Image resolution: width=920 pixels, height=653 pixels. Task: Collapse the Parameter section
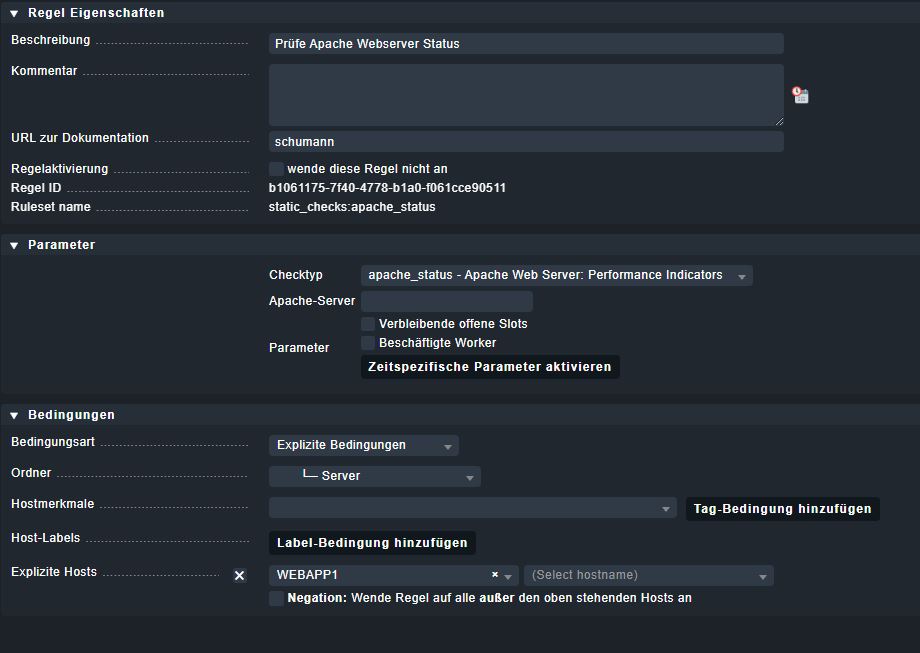[x=14, y=245]
